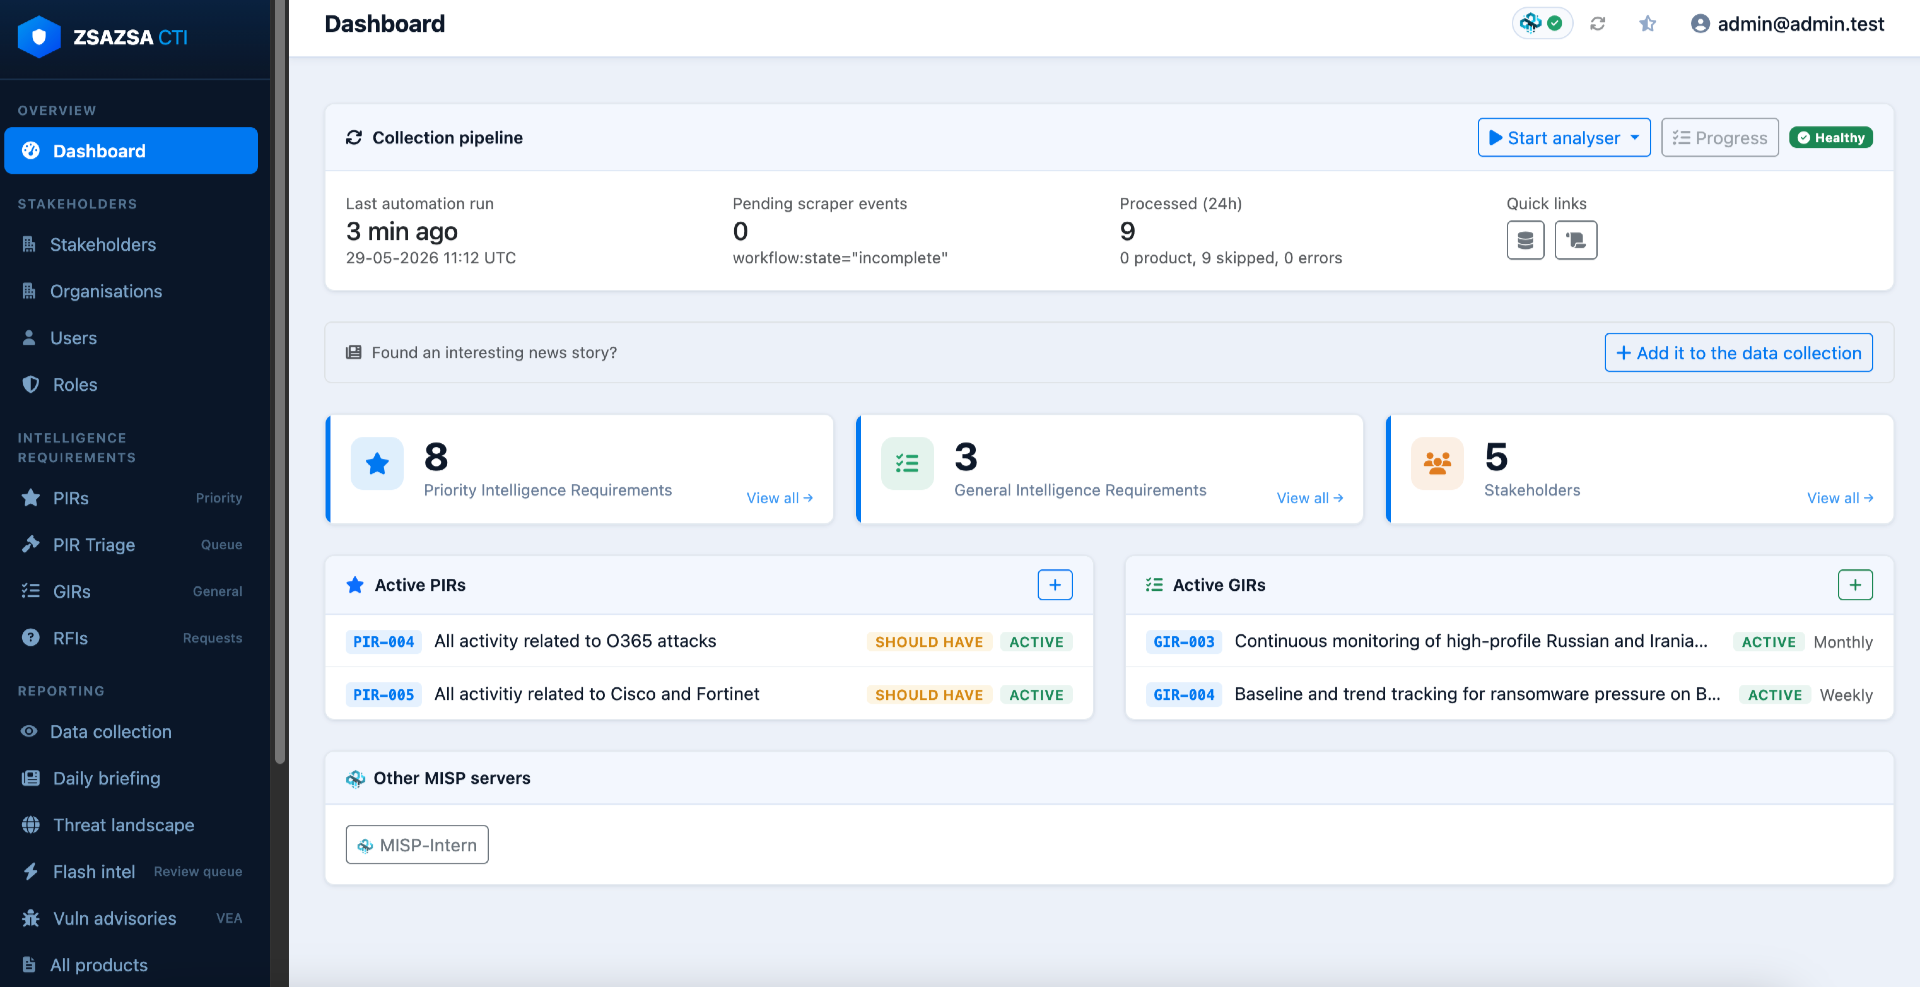The image size is (1920, 987).
Task: Select Dashboard in the sidebar
Action: (x=131, y=151)
